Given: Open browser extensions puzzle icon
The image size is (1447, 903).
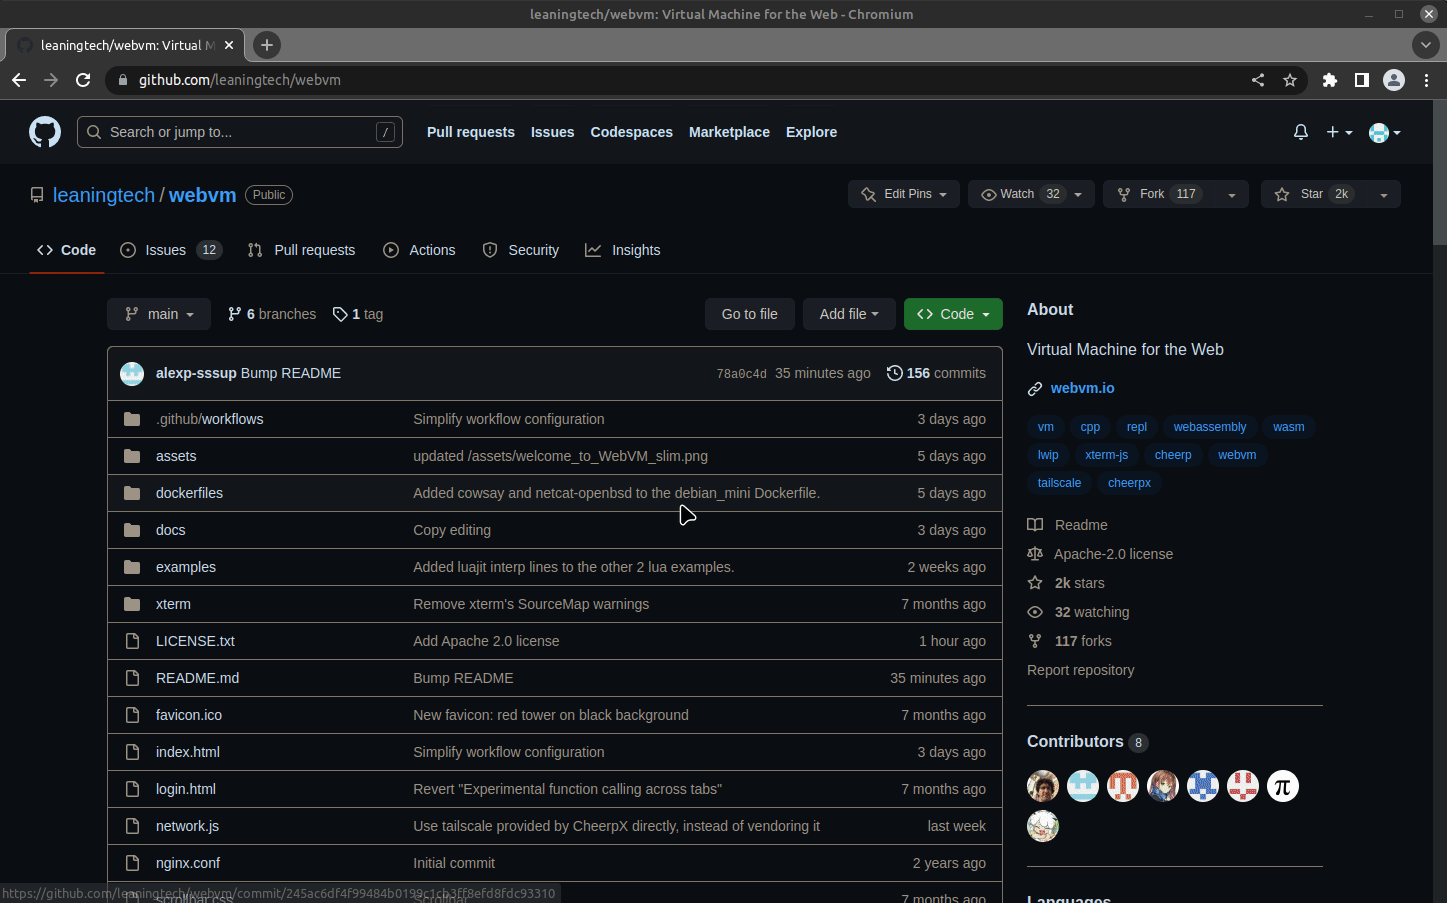Looking at the screenshot, I should [x=1330, y=80].
